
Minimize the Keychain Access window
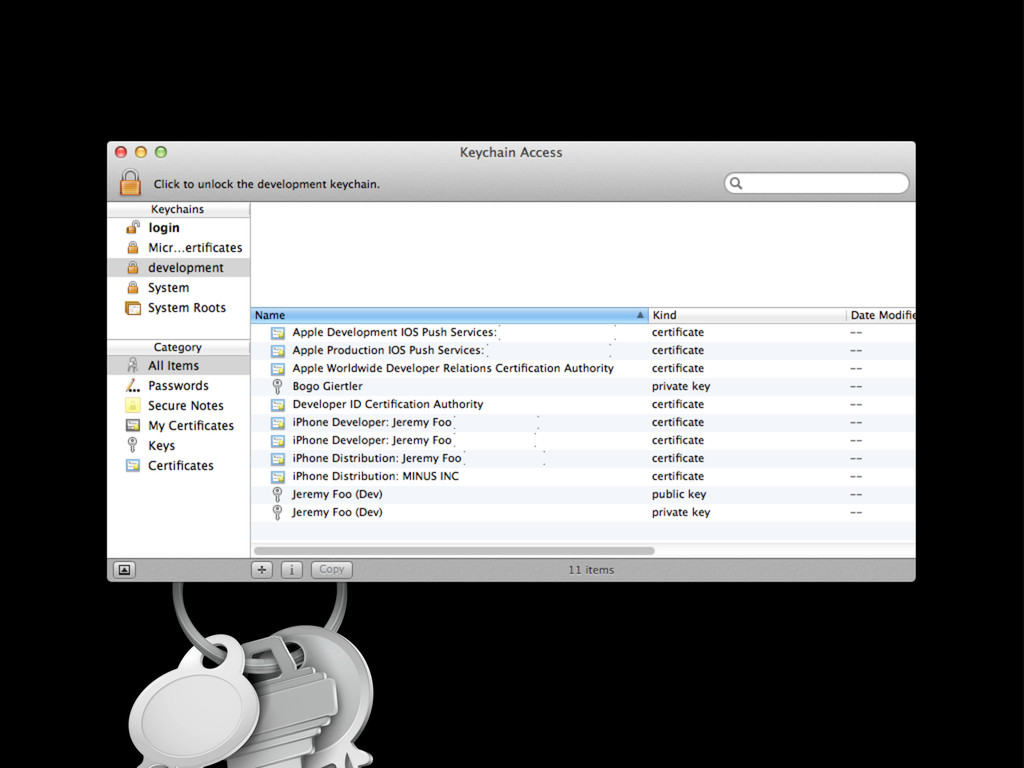pos(140,152)
